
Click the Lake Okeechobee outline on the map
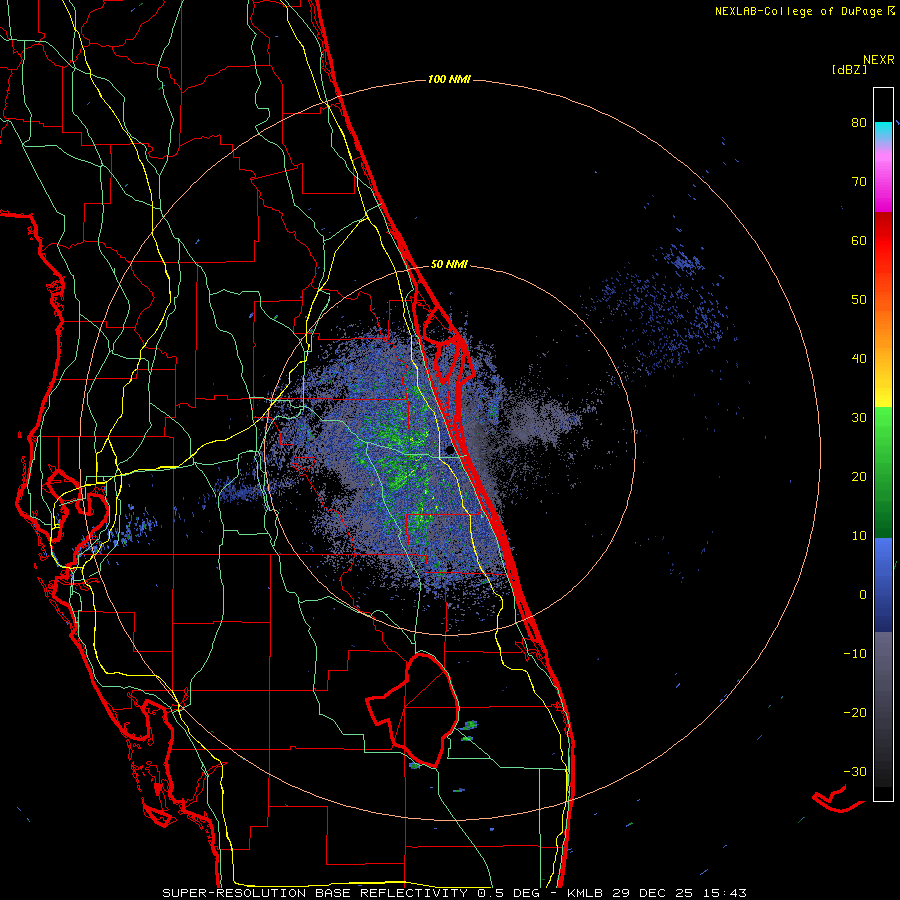coord(413,709)
